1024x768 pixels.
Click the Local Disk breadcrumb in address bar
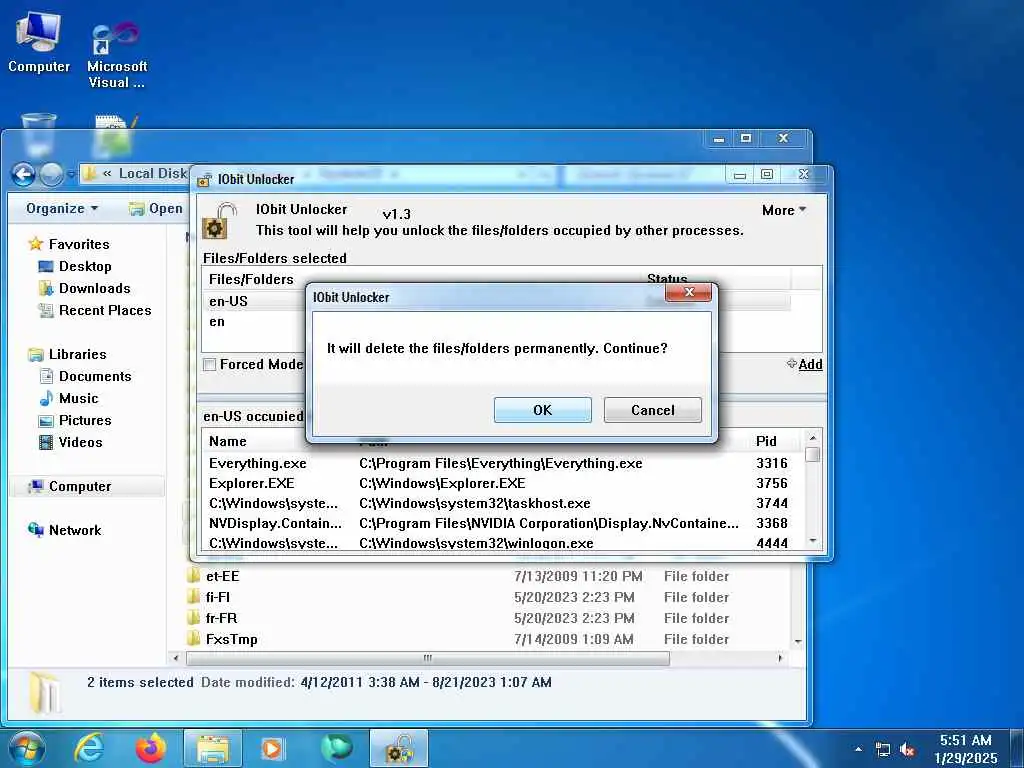click(152, 174)
